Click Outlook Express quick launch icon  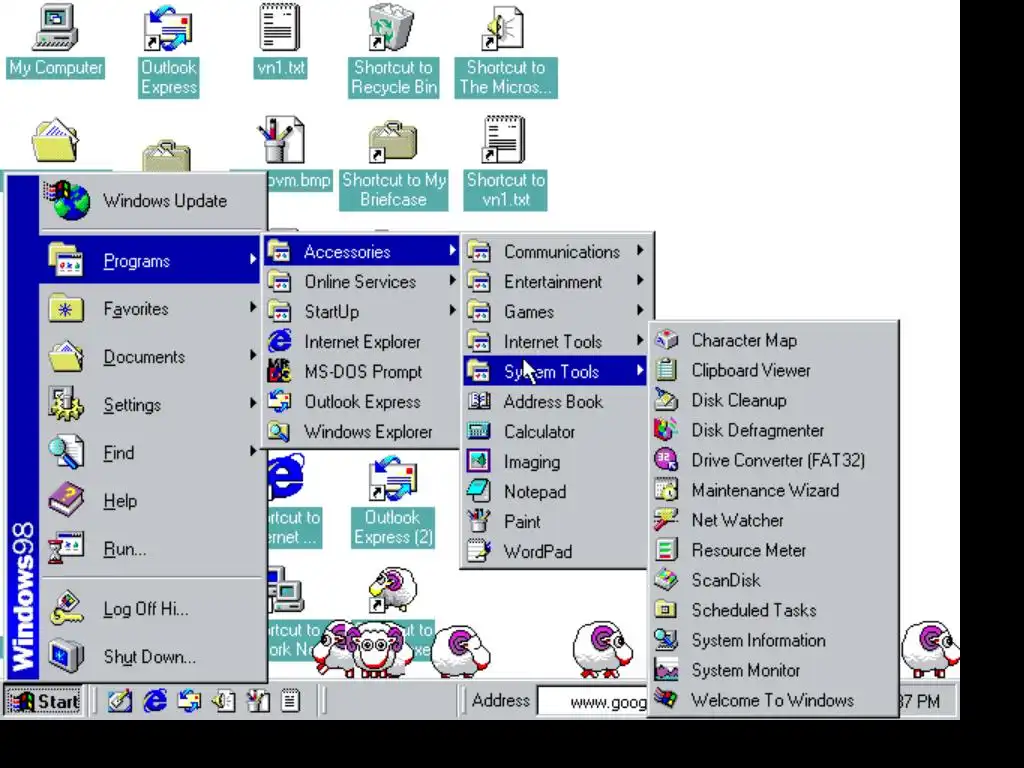[x=189, y=701]
